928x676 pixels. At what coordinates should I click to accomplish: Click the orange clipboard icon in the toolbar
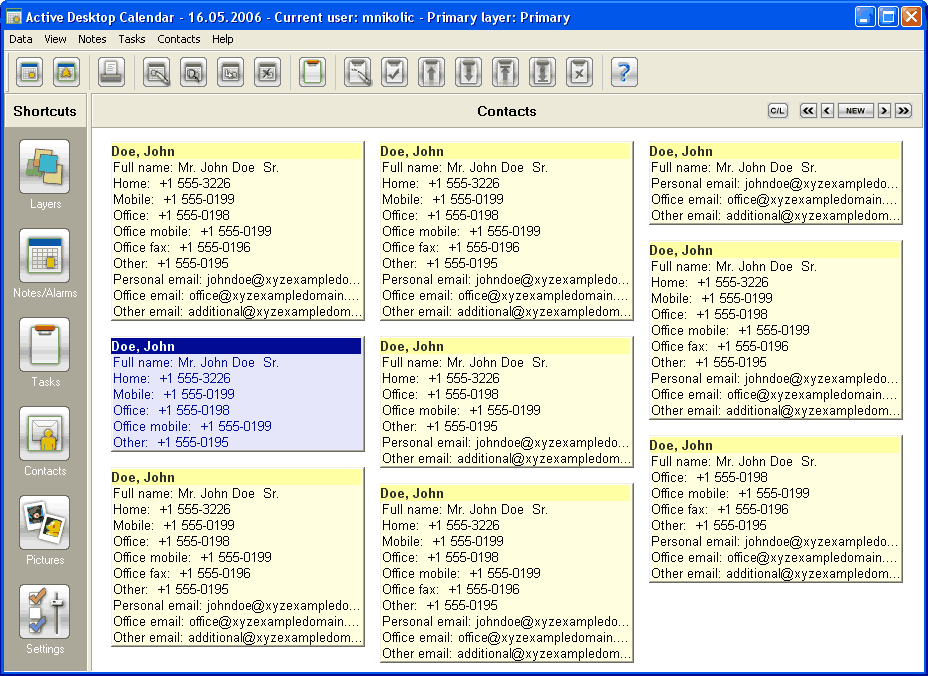click(x=312, y=72)
